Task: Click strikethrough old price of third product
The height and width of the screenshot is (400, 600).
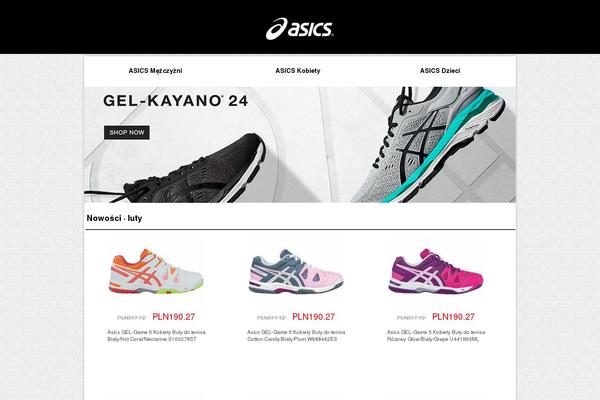Action: pos(411,318)
